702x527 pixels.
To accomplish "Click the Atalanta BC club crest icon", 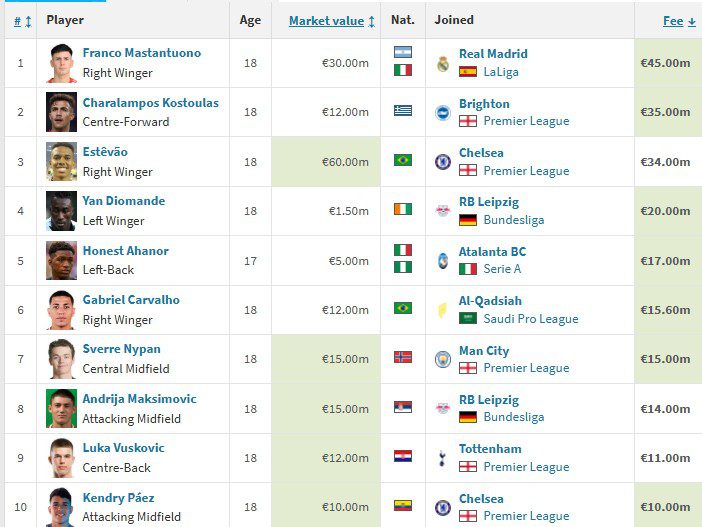I will (443, 260).
